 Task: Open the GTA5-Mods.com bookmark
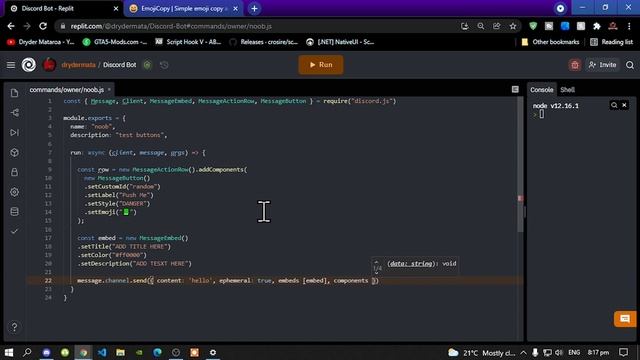point(115,42)
